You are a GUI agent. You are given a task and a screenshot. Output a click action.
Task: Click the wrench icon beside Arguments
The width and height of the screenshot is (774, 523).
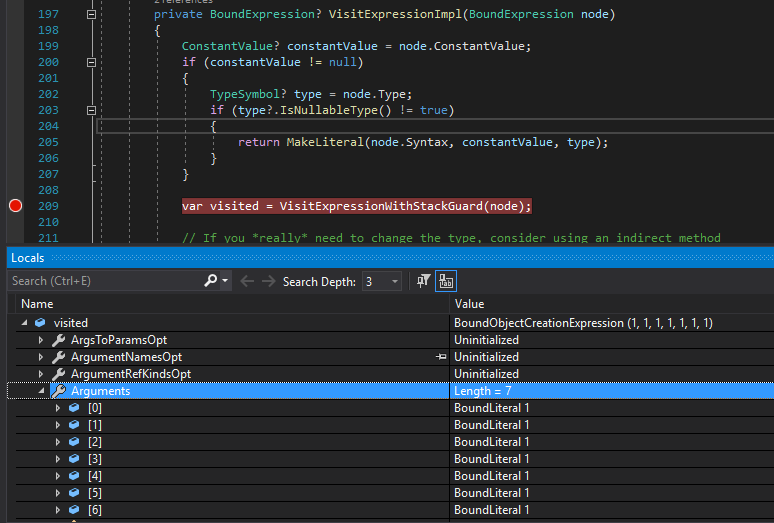(x=58, y=391)
